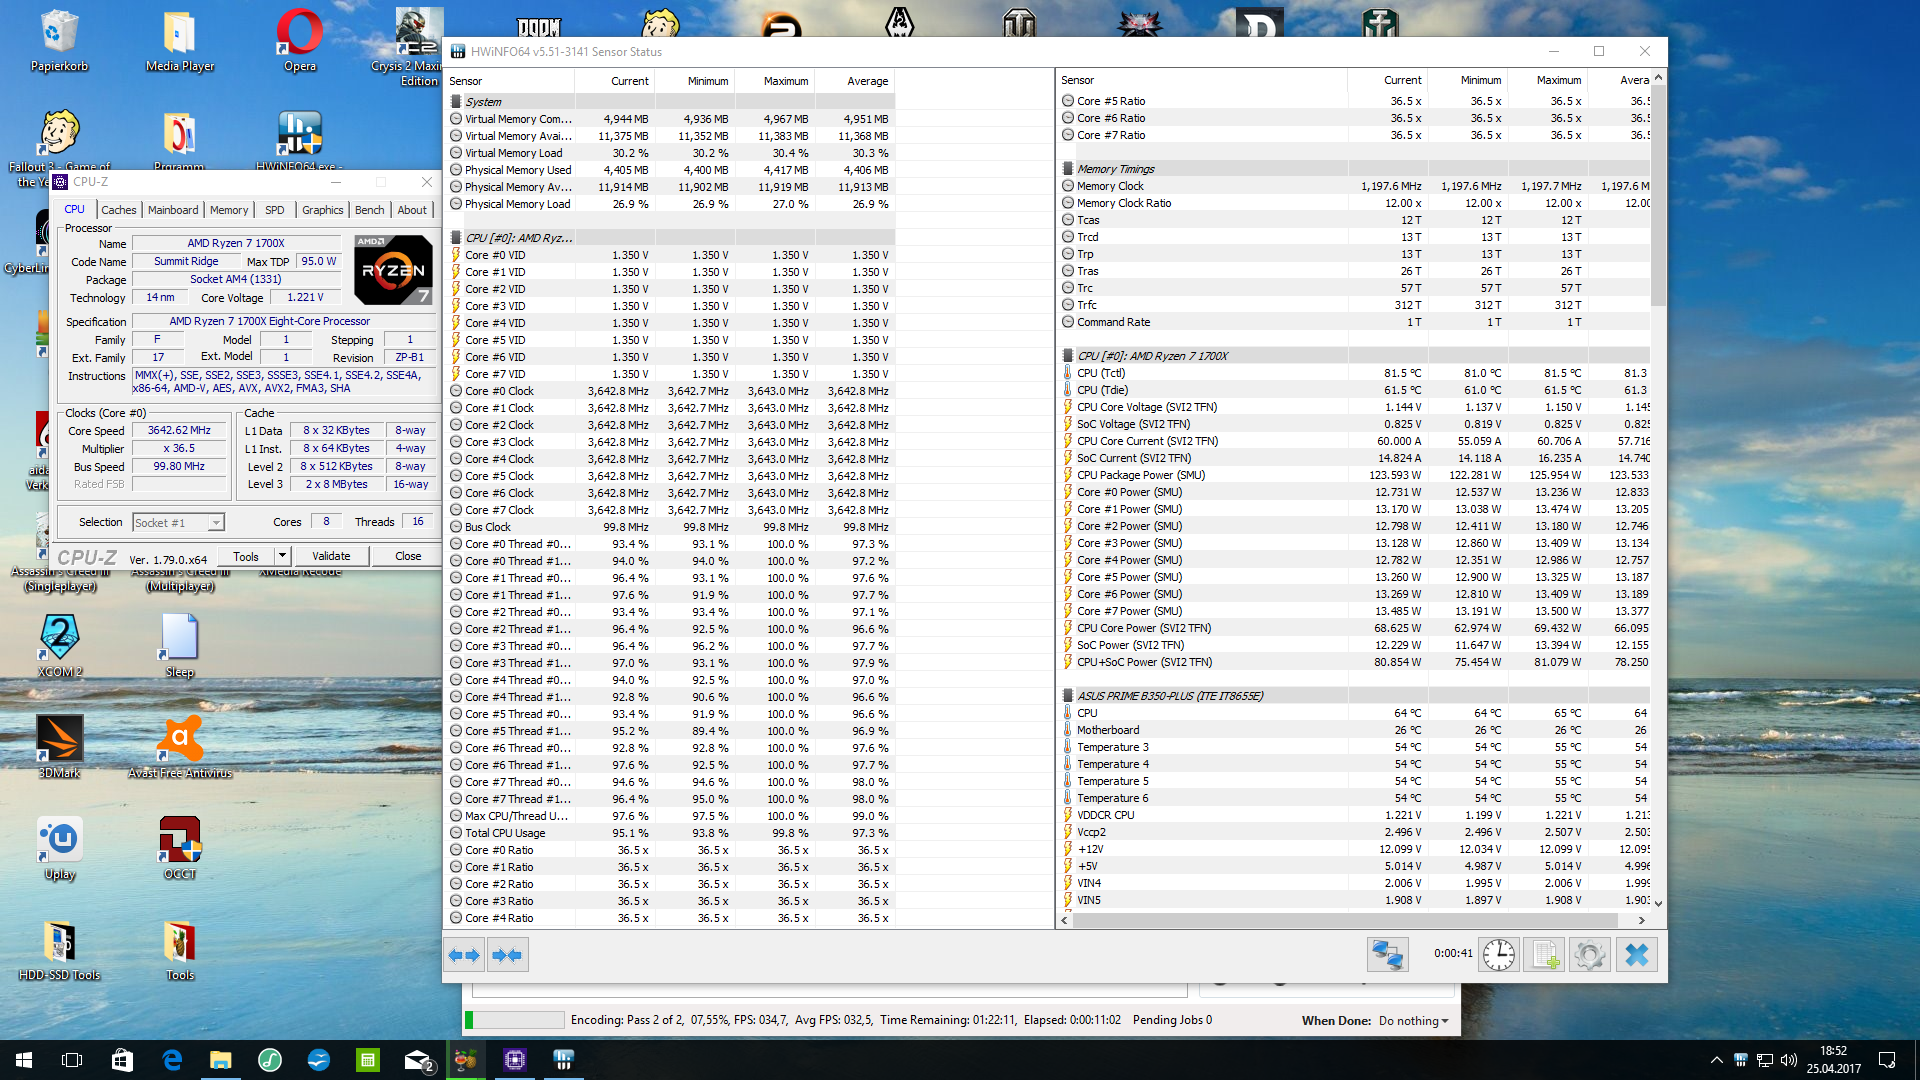
Task: Open HWiNFO sensor settings gear
Action: (1589, 954)
